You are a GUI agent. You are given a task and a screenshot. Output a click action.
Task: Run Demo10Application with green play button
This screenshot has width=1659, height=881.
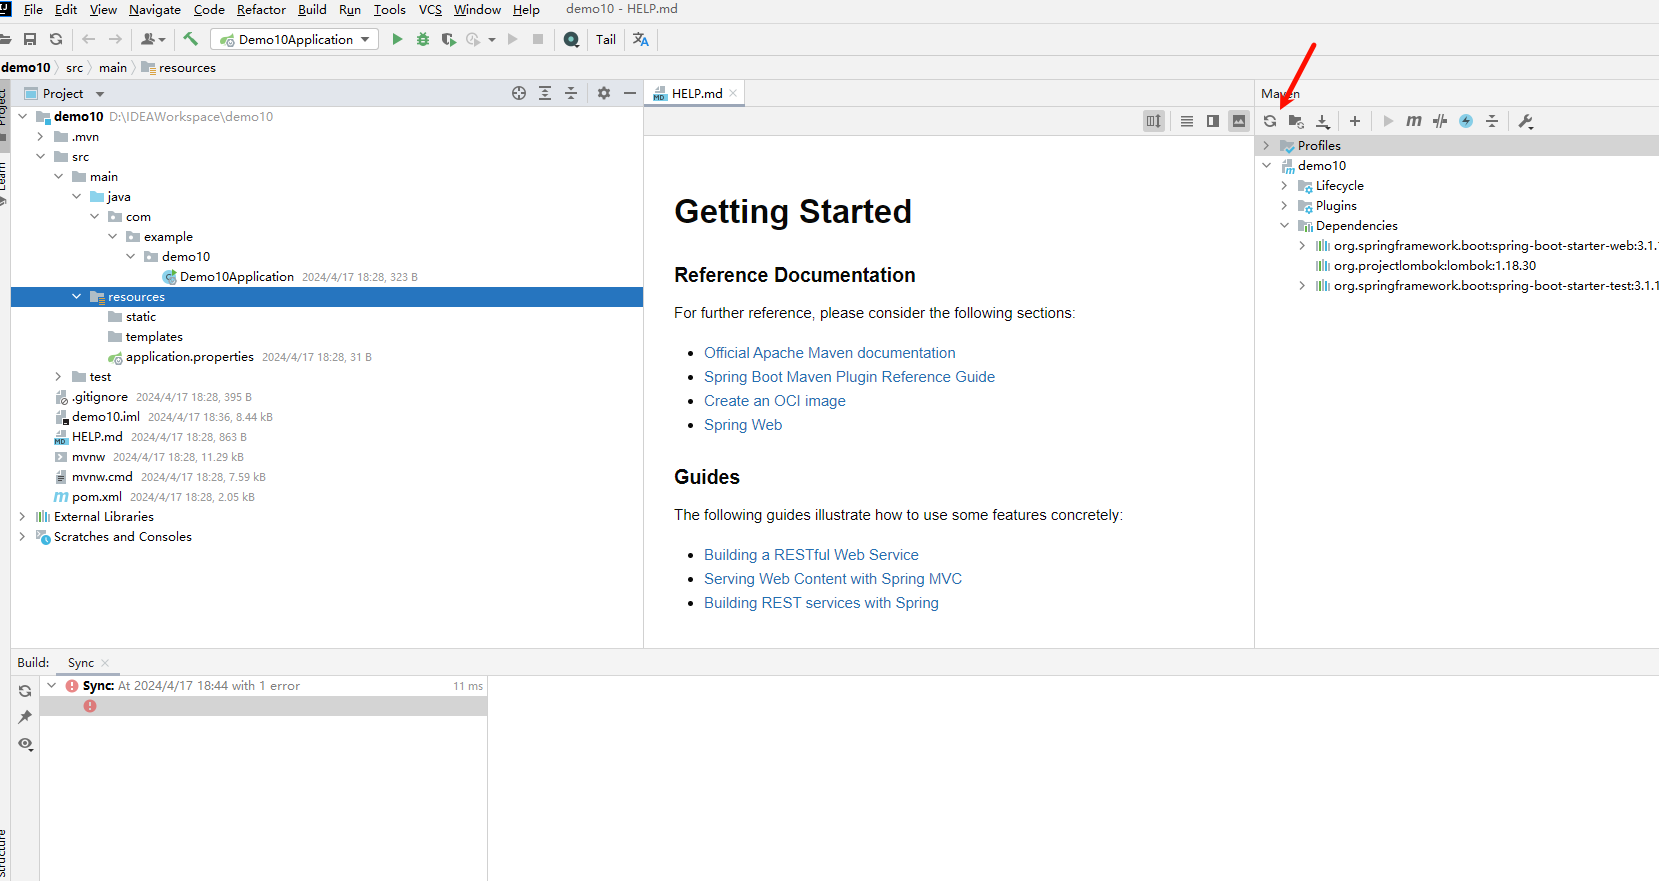pyautogui.click(x=397, y=39)
